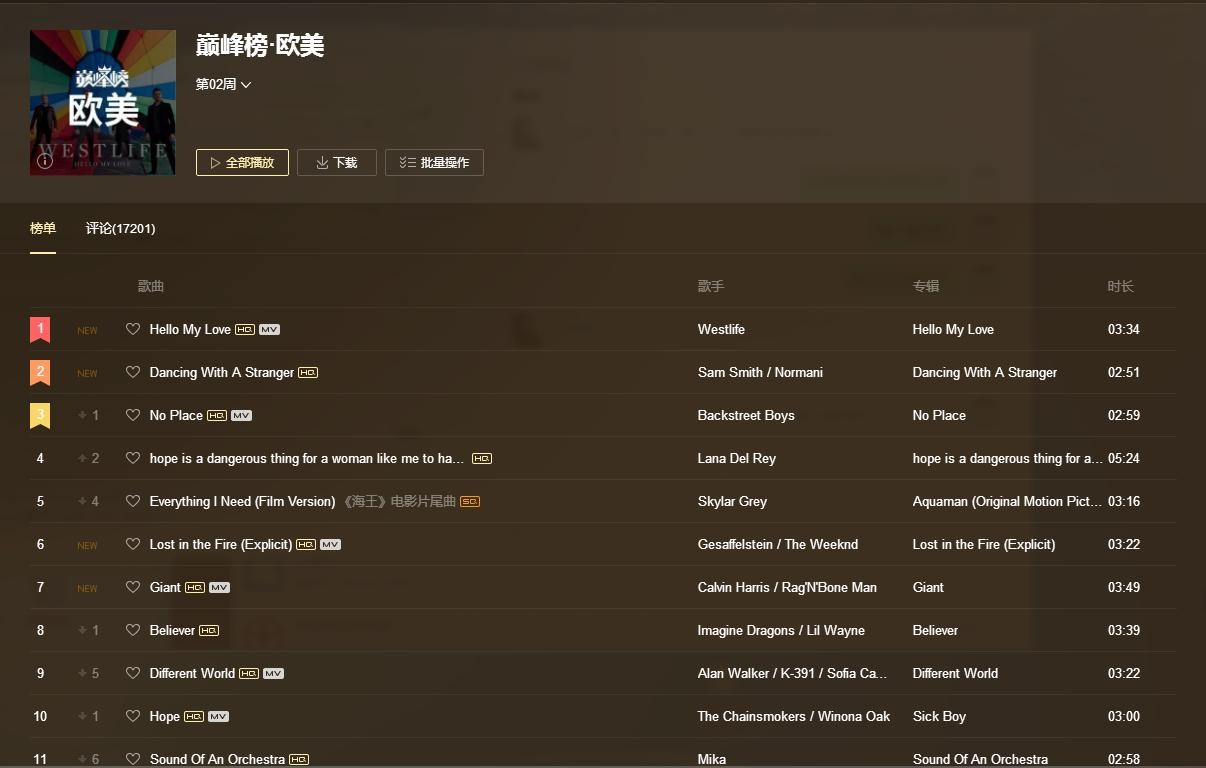The width and height of the screenshot is (1206, 768).
Task: Open the Sick Boy album link
Action: click(x=939, y=717)
